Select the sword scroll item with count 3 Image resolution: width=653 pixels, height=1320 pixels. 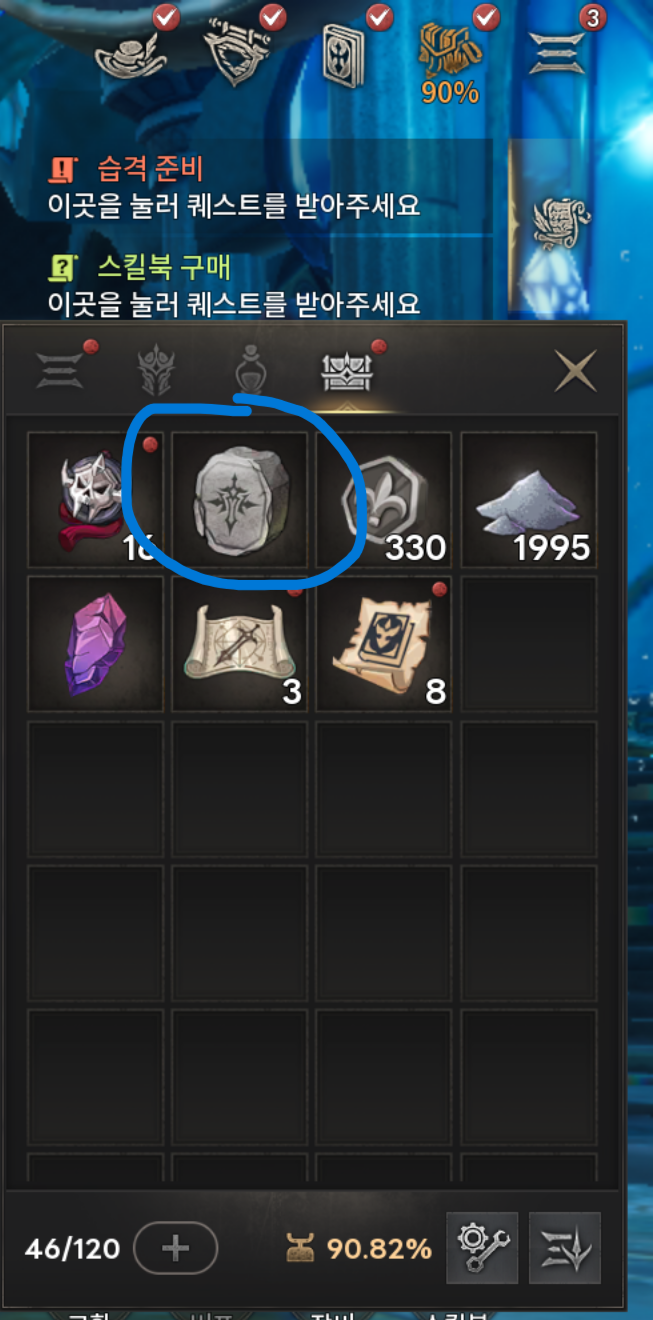pos(240,643)
